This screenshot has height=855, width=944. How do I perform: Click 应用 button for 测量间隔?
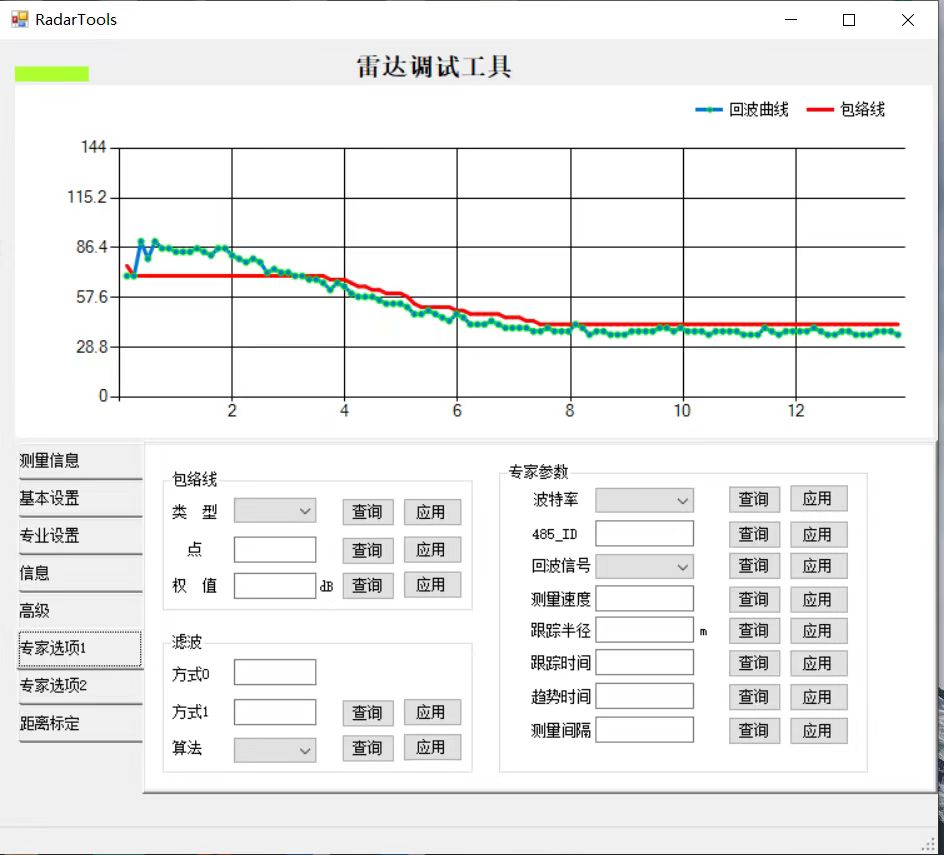pos(818,730)
